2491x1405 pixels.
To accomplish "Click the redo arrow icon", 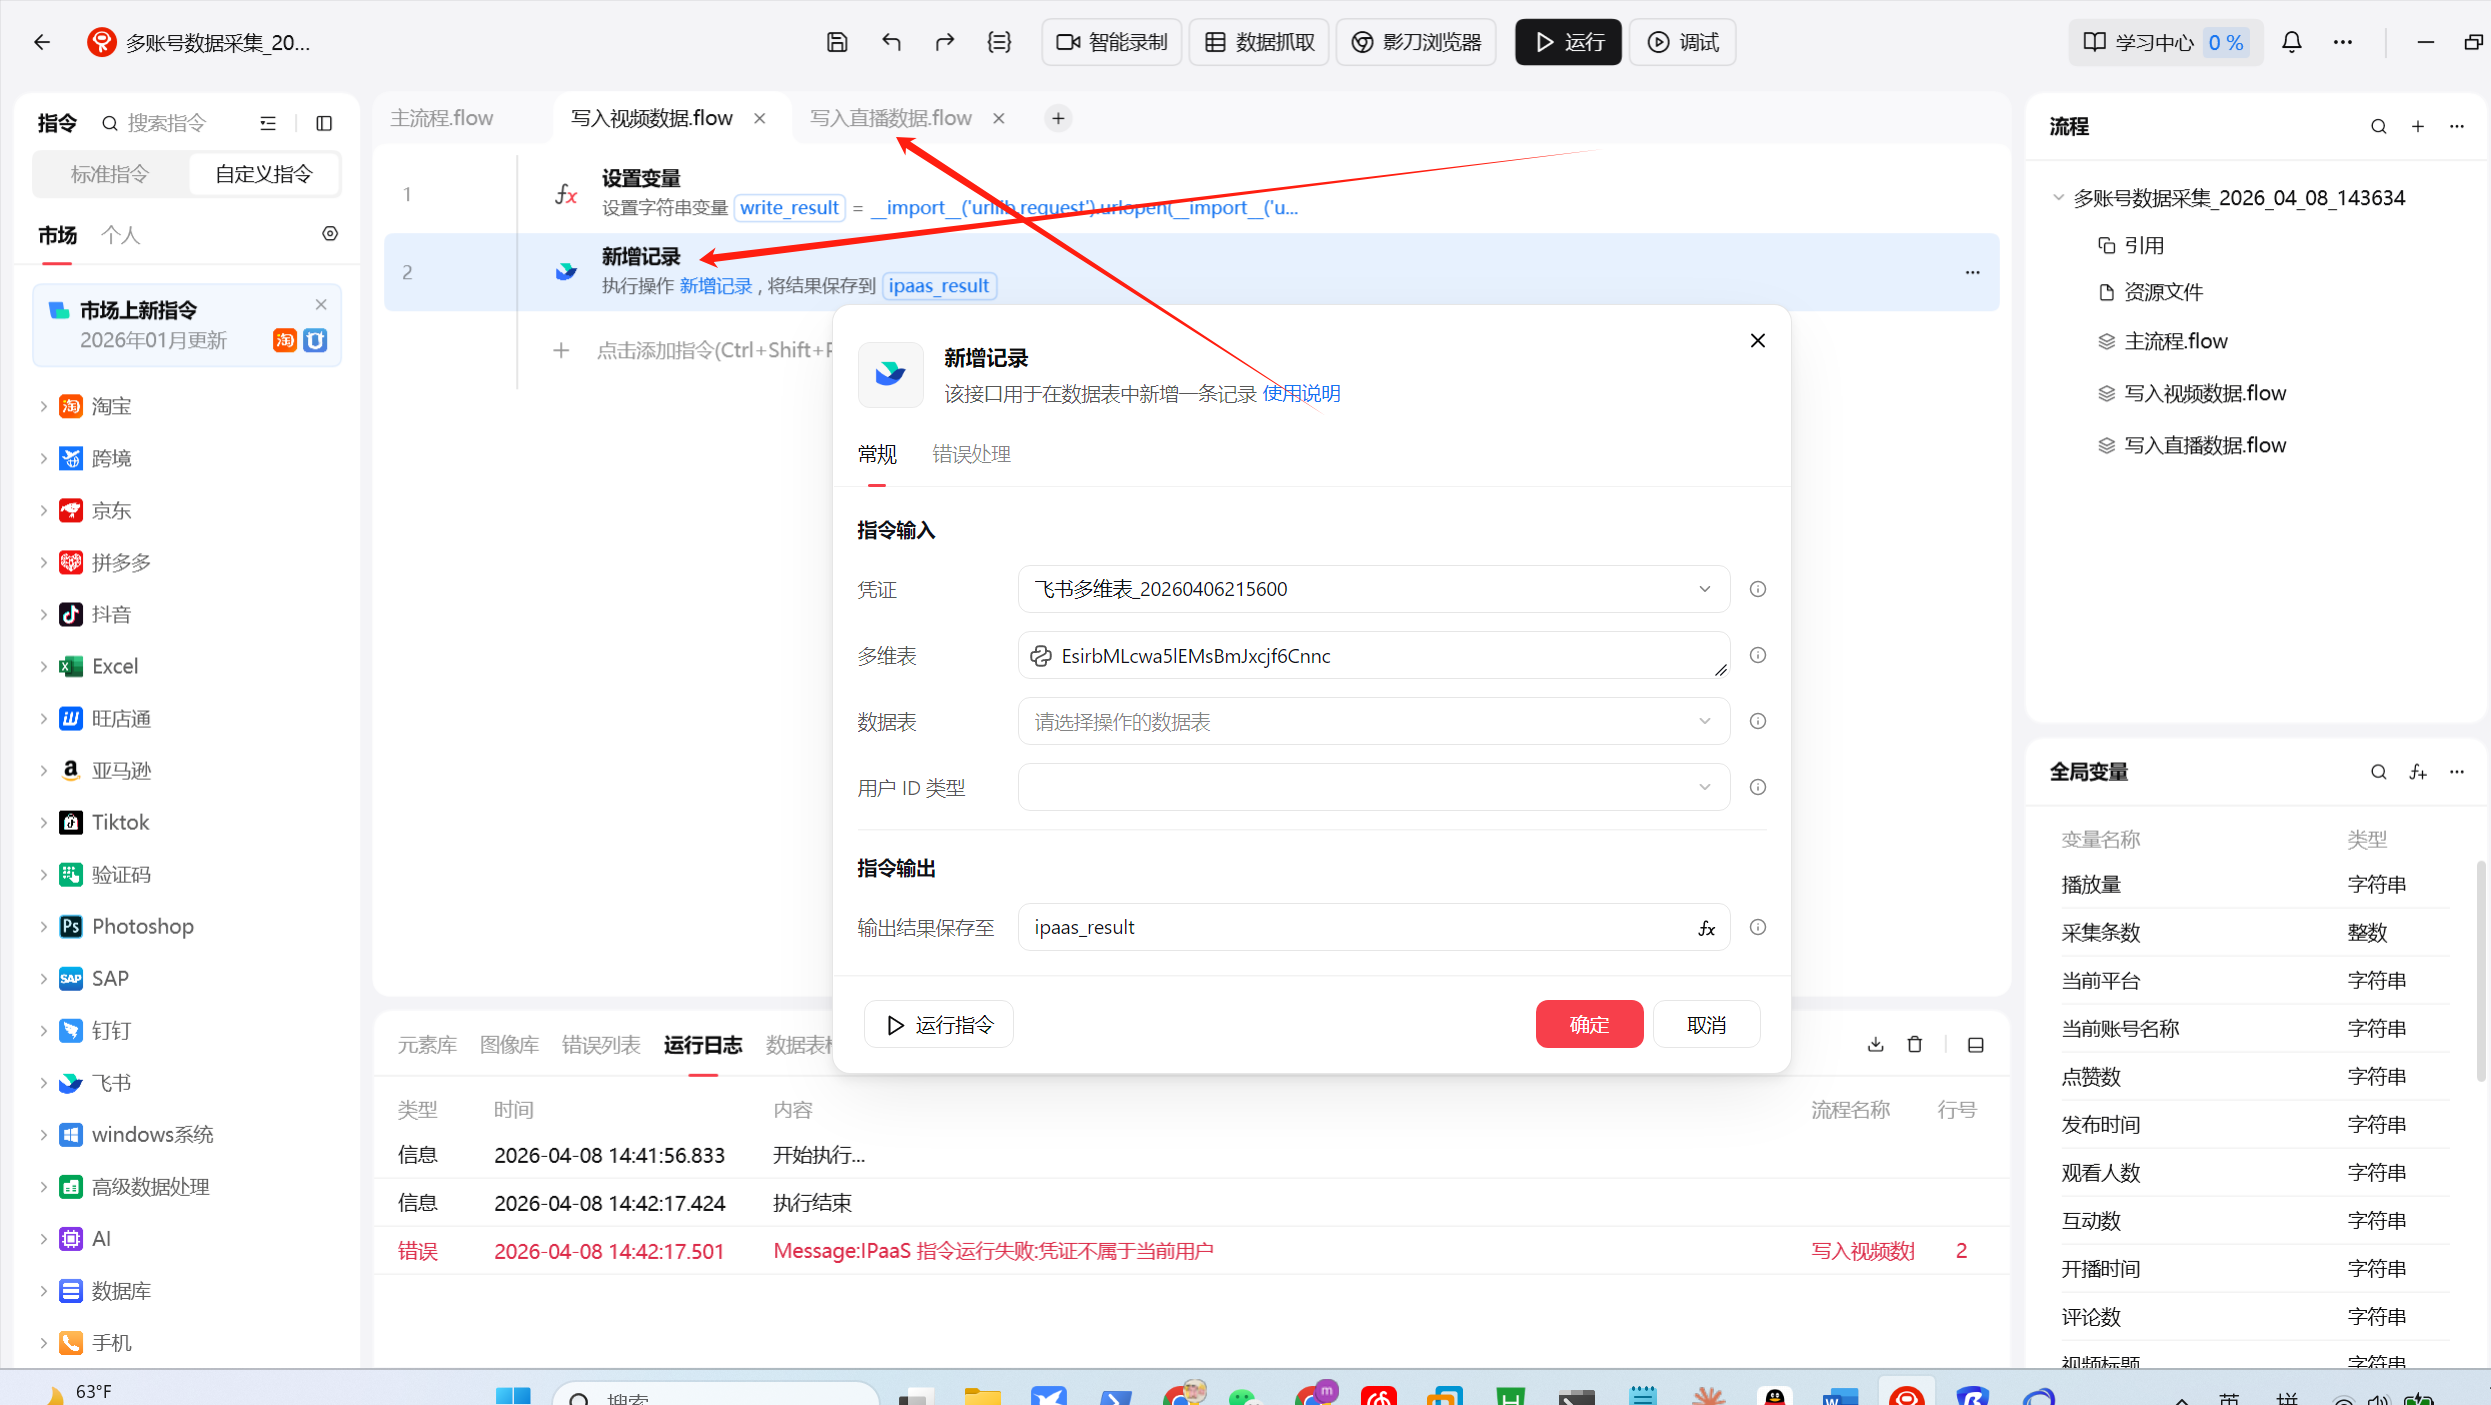I will (x=944, y=42).
